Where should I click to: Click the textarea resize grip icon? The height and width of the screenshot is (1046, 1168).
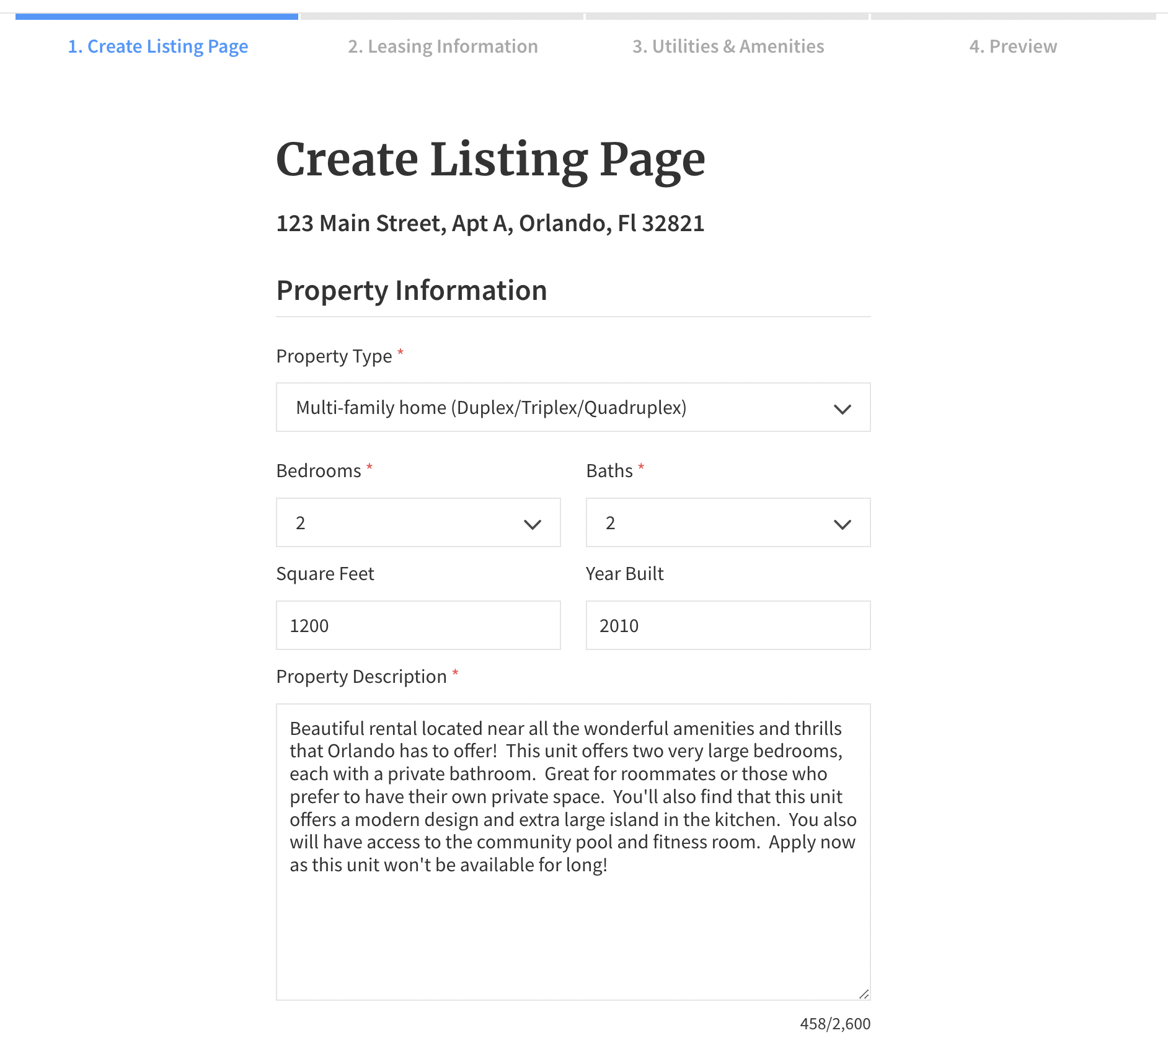coord(863,992)
